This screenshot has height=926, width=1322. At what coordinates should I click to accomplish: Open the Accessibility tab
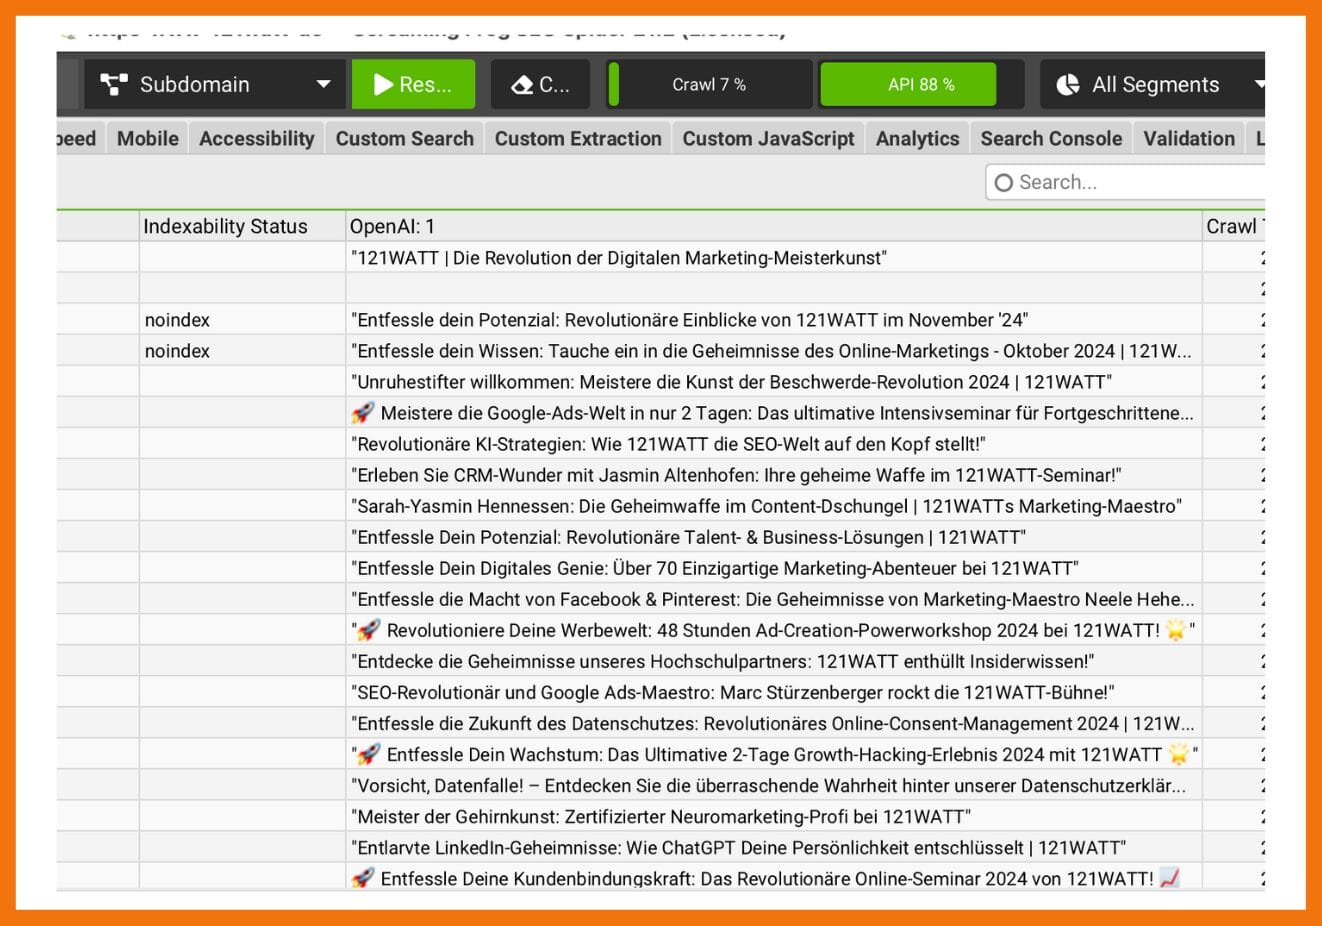pos(257,139)
